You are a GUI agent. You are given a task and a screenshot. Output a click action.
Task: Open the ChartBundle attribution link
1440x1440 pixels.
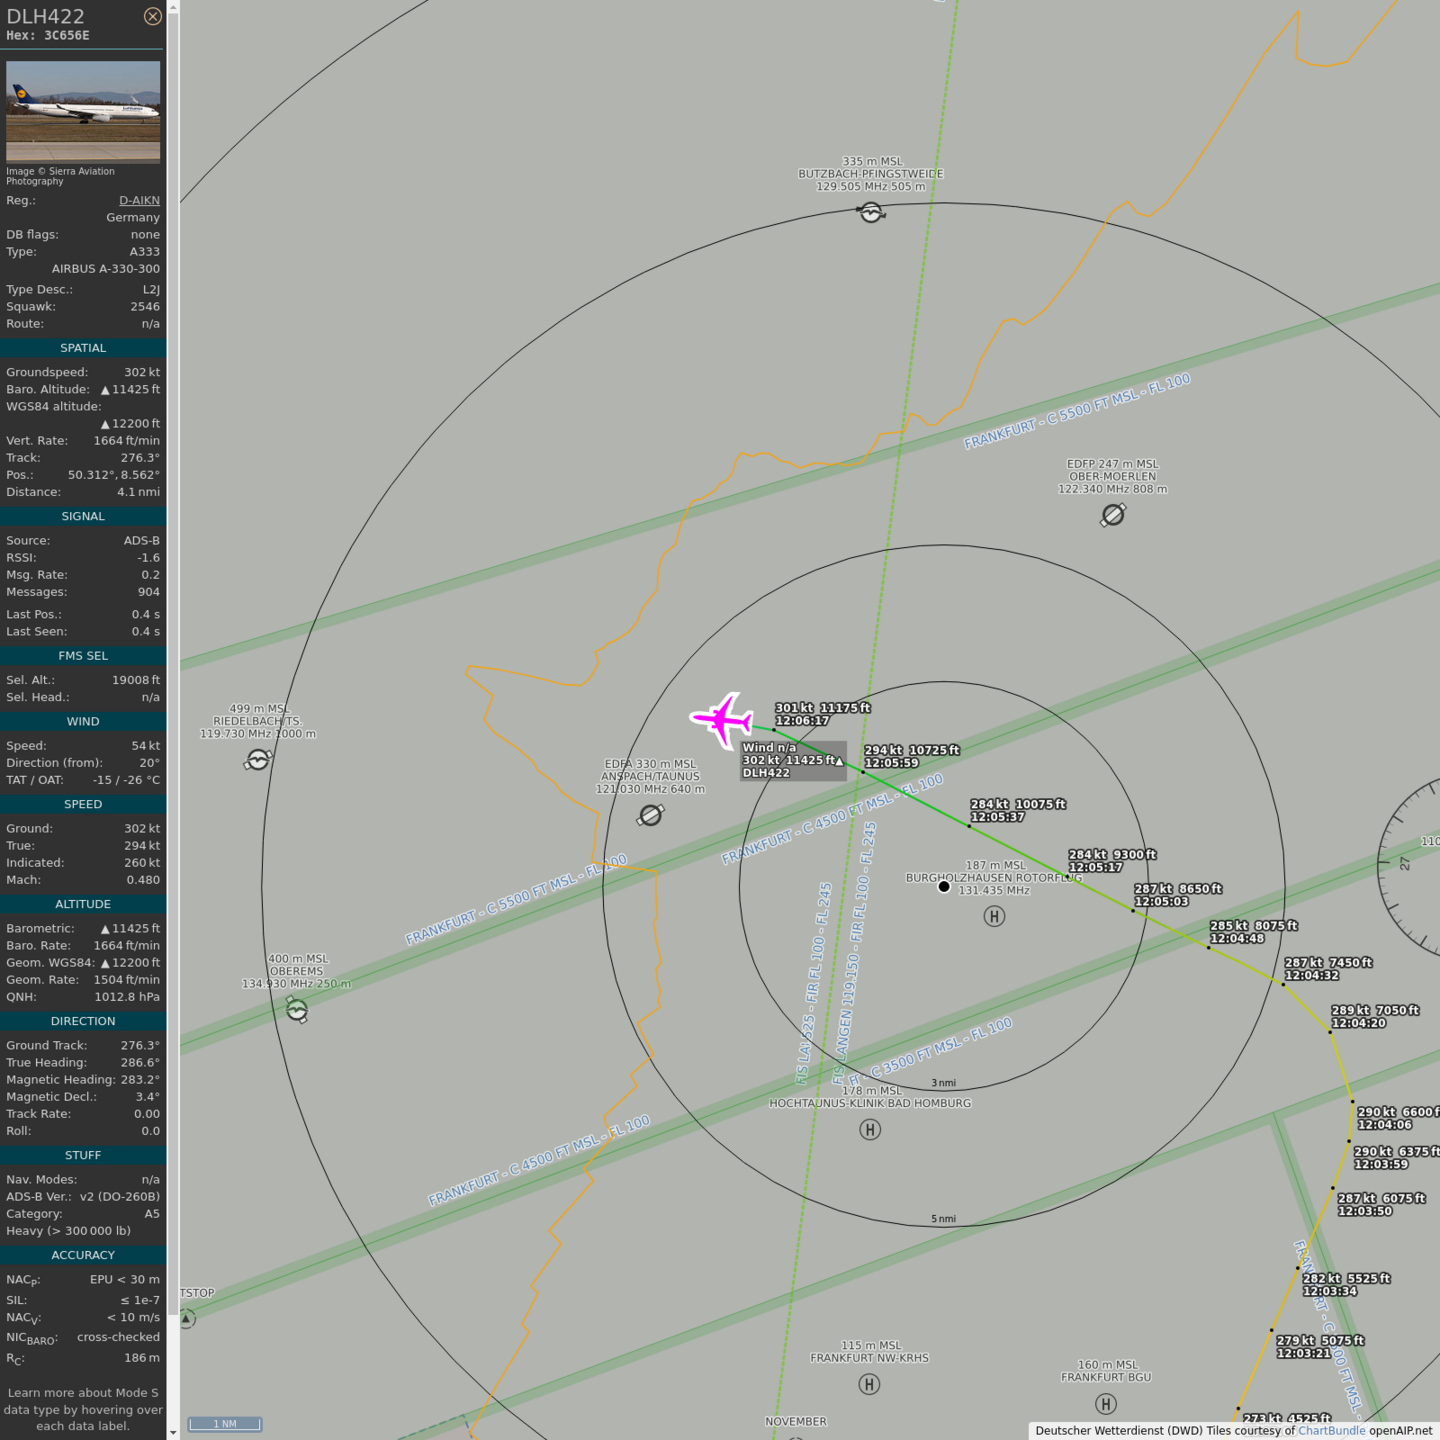[1331, 1431]
